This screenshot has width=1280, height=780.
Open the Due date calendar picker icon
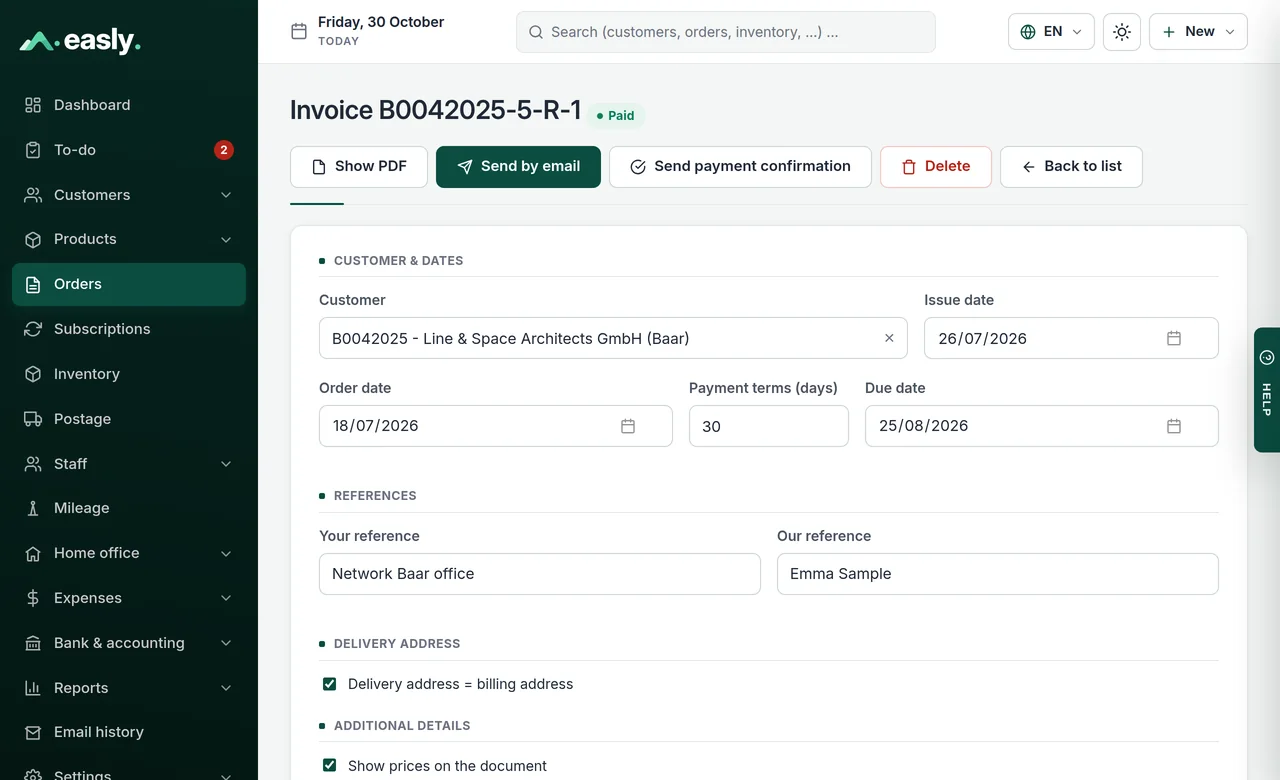pyautogui.click(x=1174, y=426)
